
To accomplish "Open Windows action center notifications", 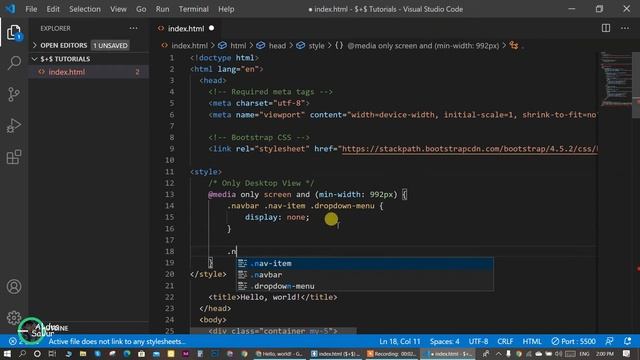I will coord(627,353).
